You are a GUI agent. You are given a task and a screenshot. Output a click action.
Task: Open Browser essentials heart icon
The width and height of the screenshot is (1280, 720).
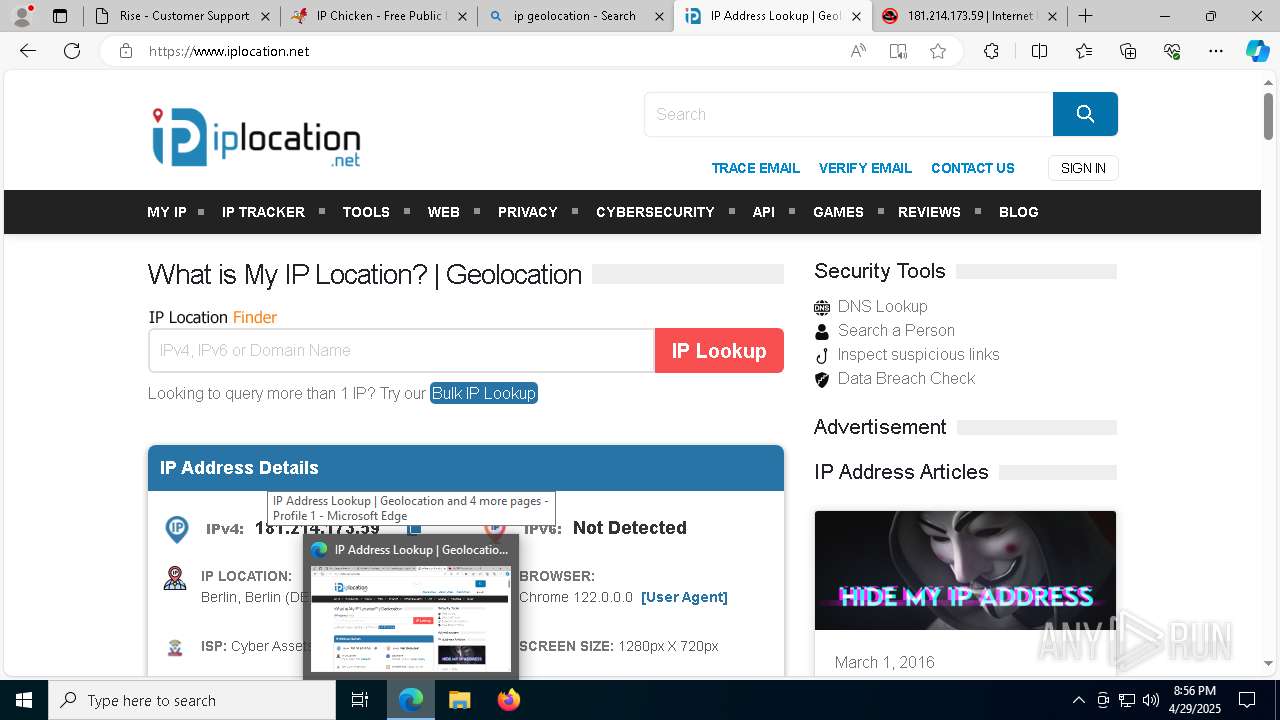[1172, 51]
